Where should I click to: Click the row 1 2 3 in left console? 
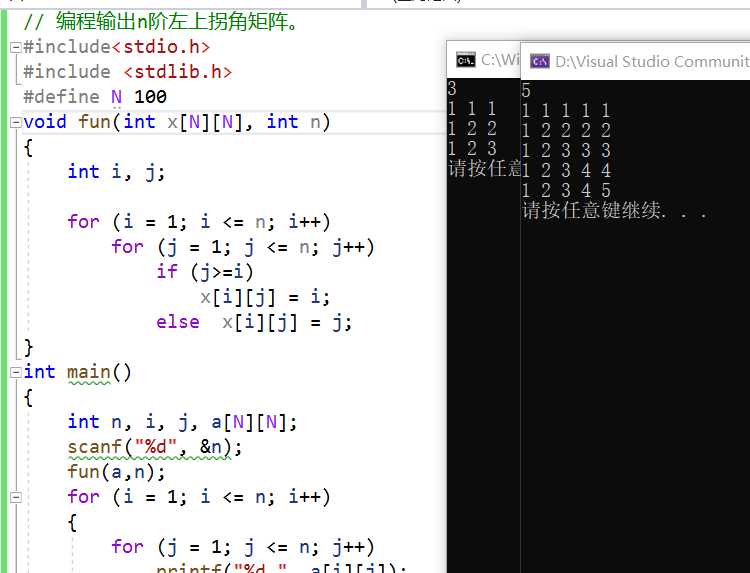pos(472,148)
